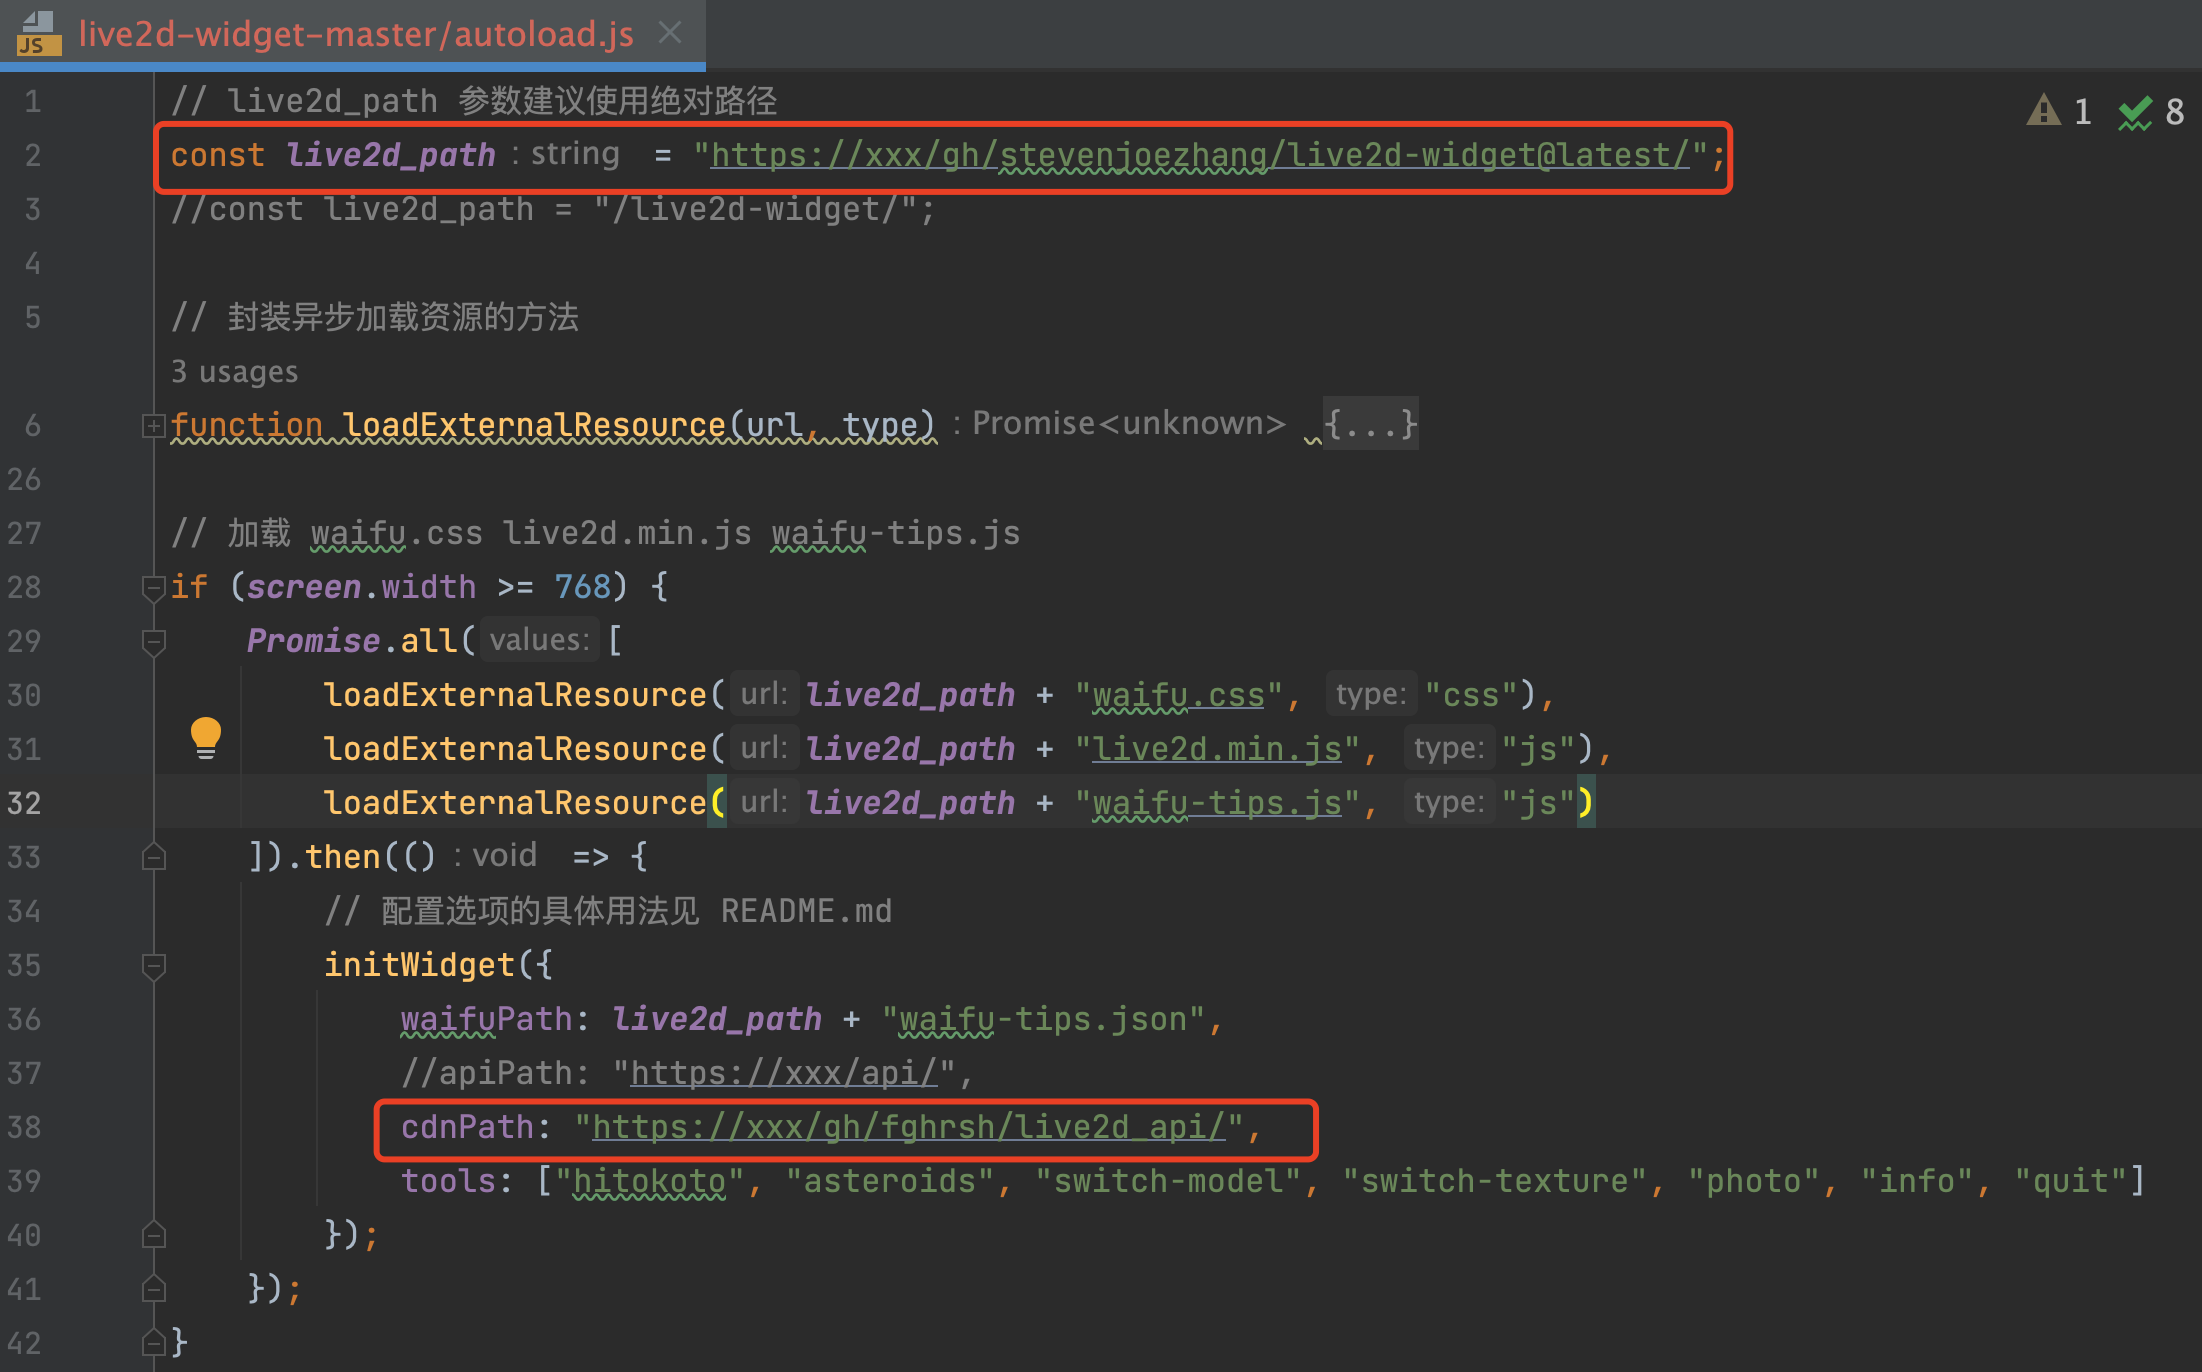Image resolution: width=2202 pixels, height=1372 pixels.
Task: Click the JS file type icon on tab
Action: [38, 34]
